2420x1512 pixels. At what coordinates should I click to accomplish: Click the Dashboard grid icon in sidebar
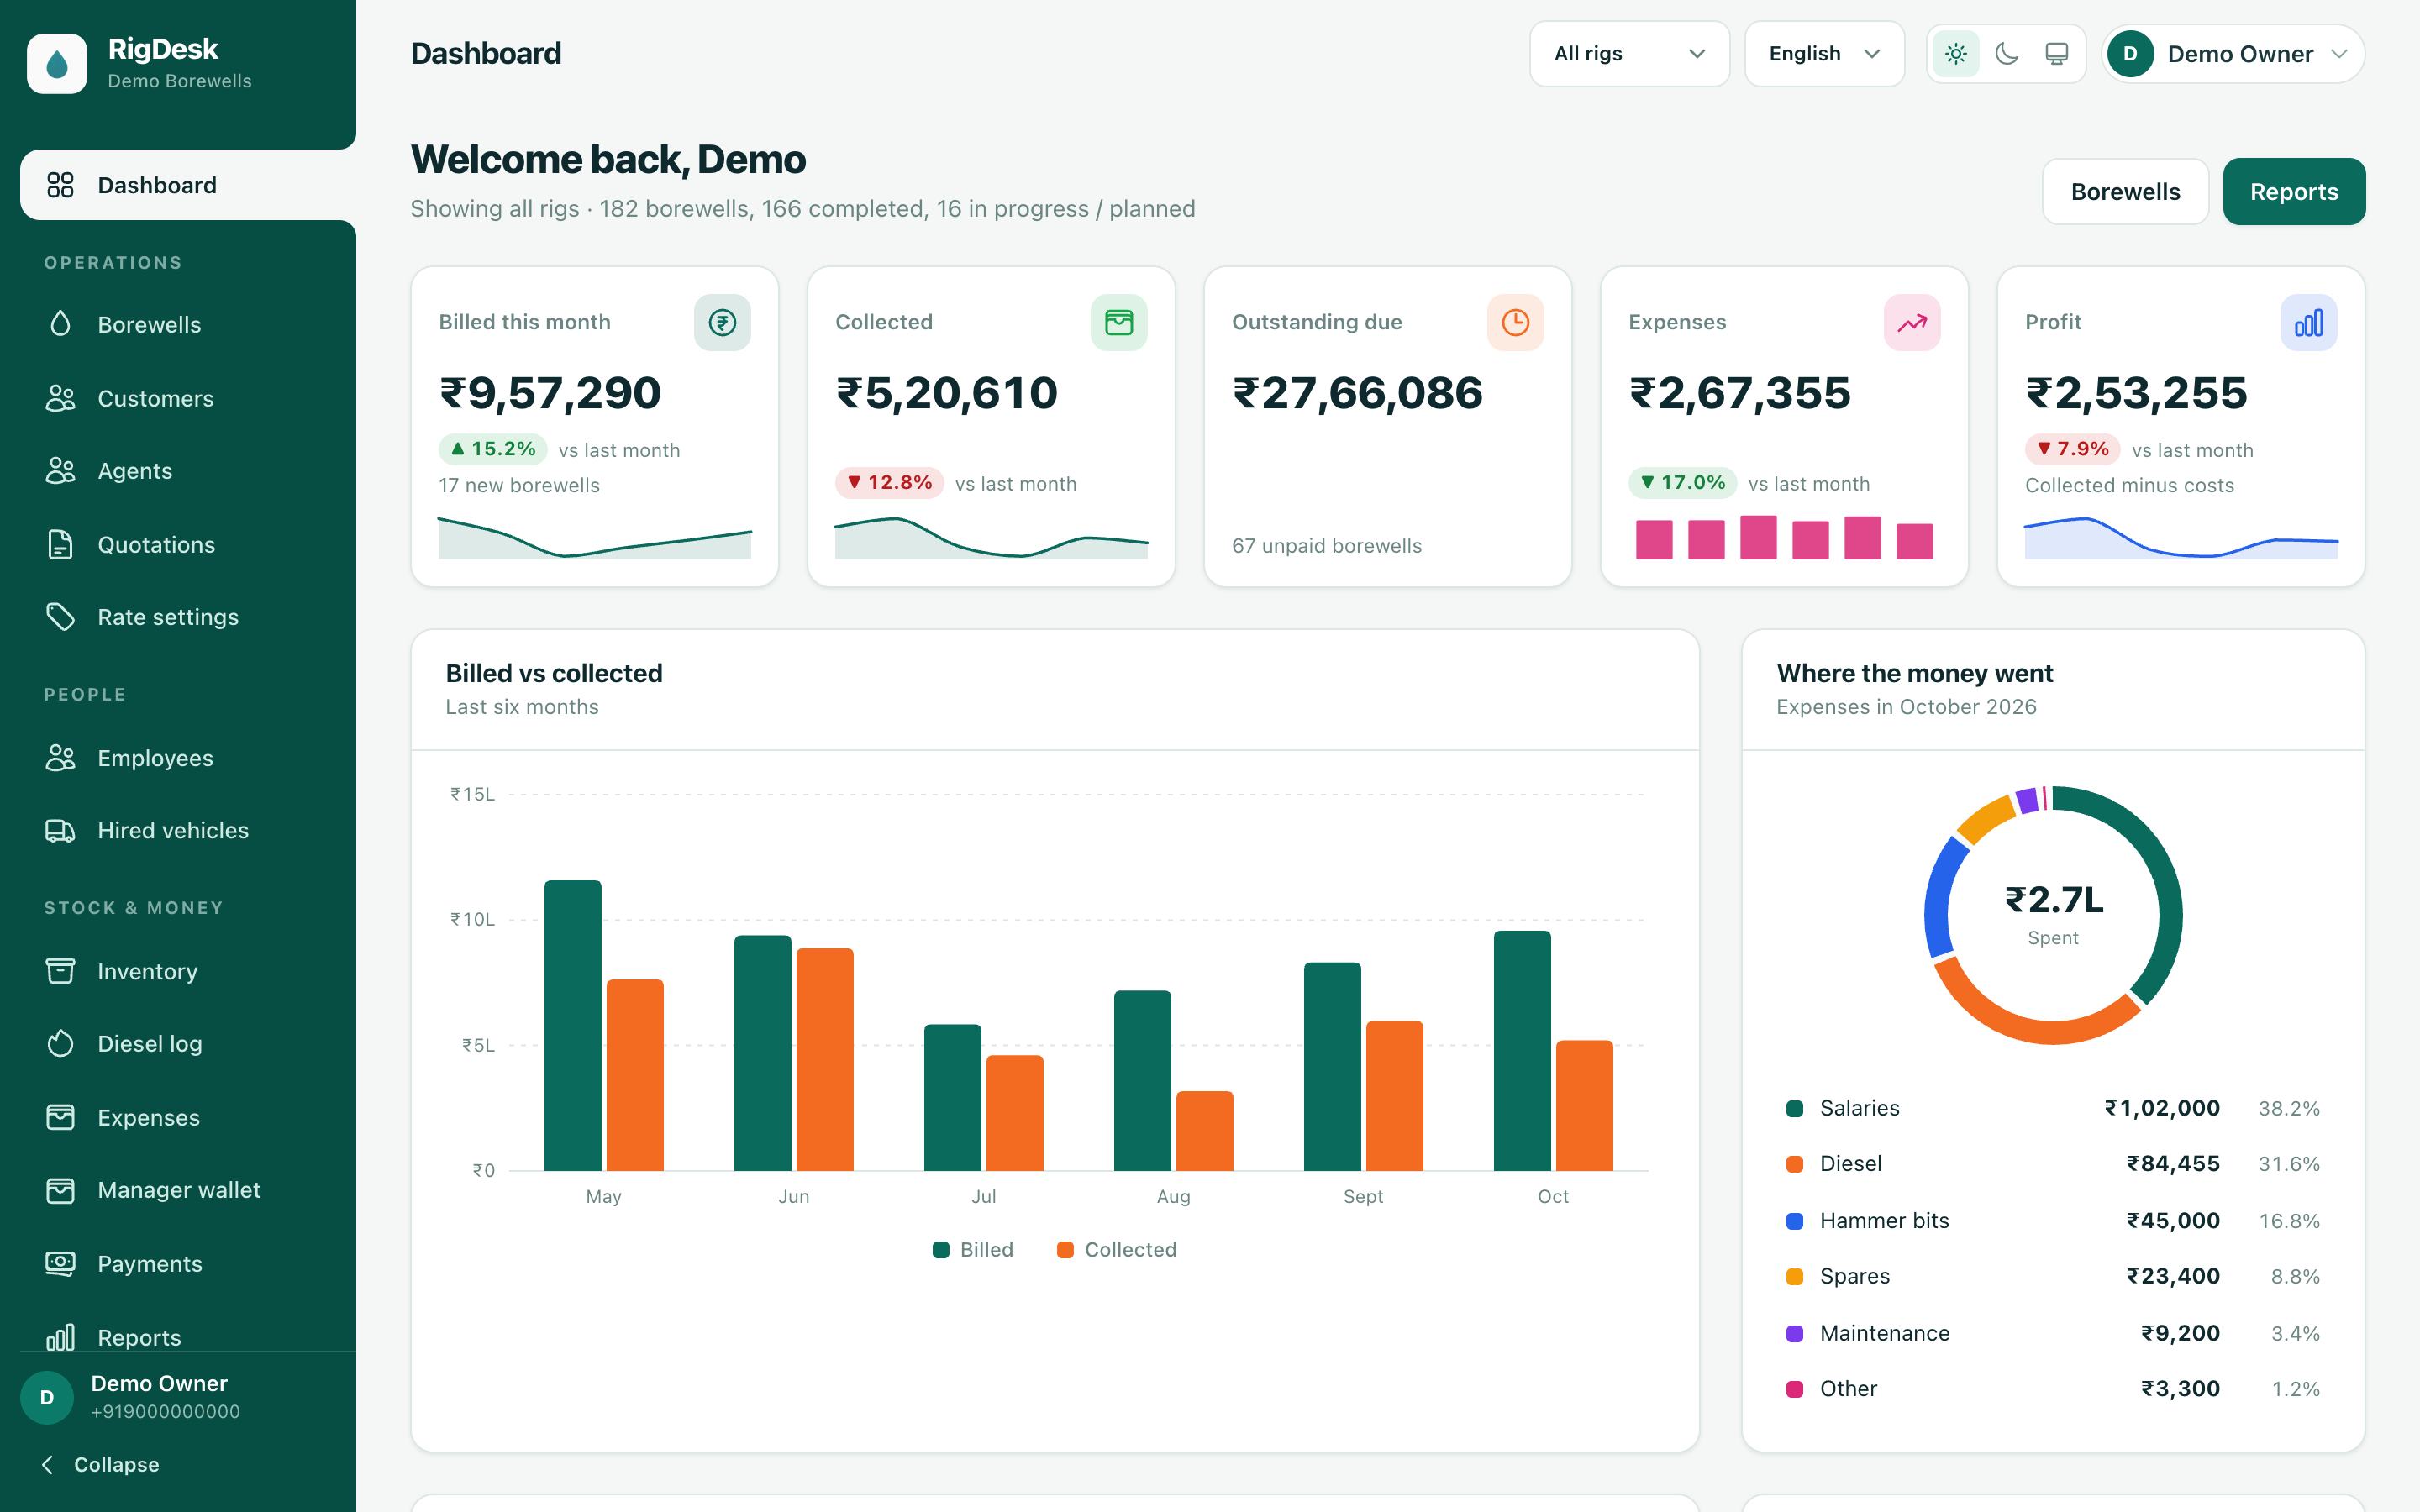(60, 185)
